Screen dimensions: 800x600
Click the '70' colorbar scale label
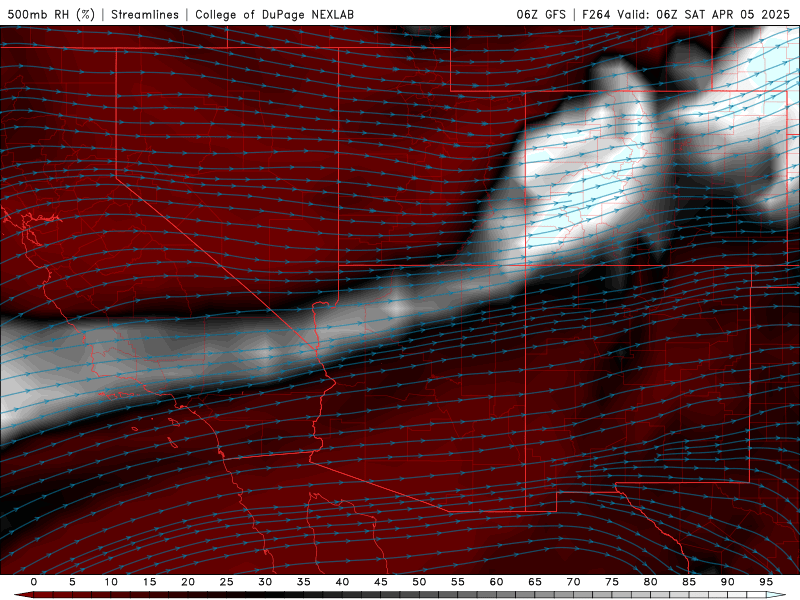click(573, 582)
